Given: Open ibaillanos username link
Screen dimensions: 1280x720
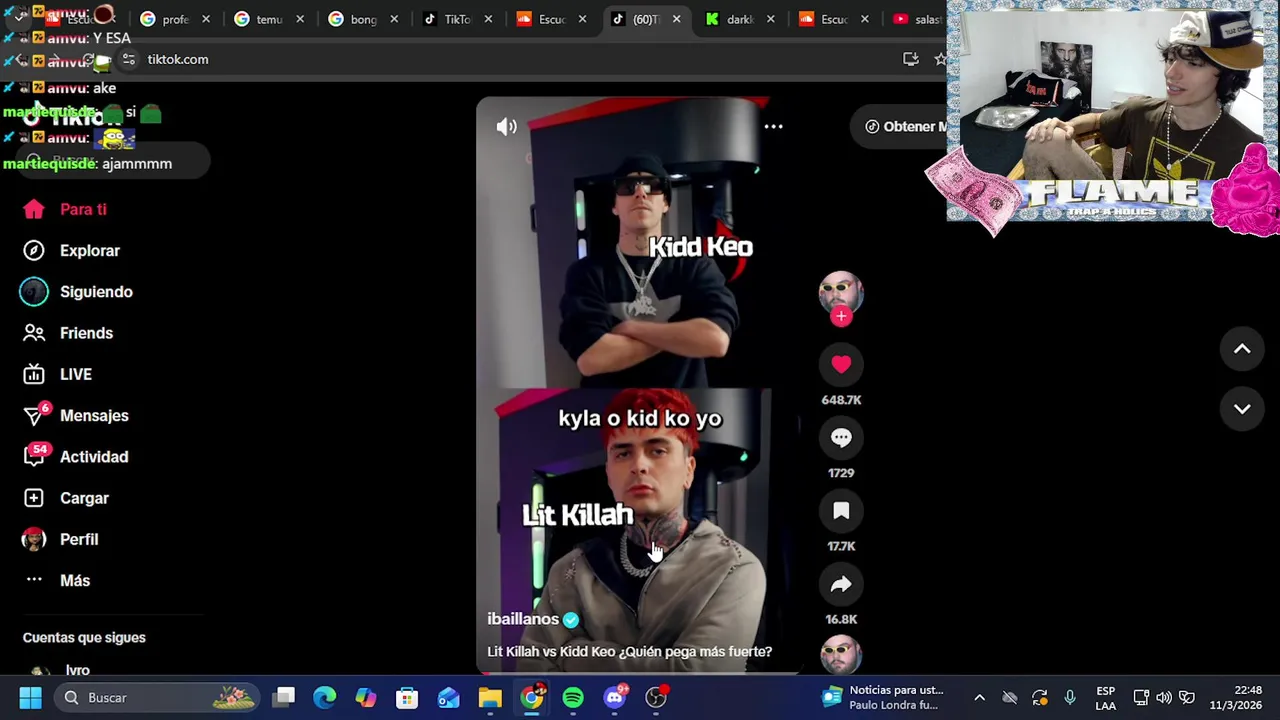Looking at the screenshot, I should 523,619.
